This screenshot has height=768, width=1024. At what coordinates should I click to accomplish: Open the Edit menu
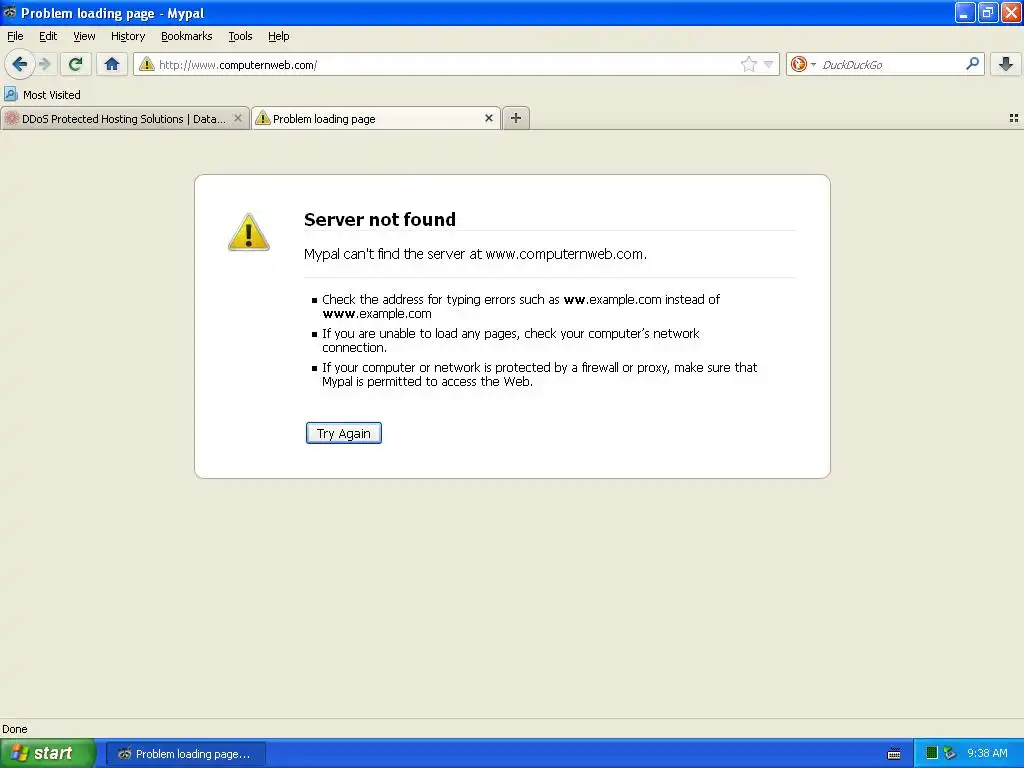pyautogui.click(x=48, y=36)
